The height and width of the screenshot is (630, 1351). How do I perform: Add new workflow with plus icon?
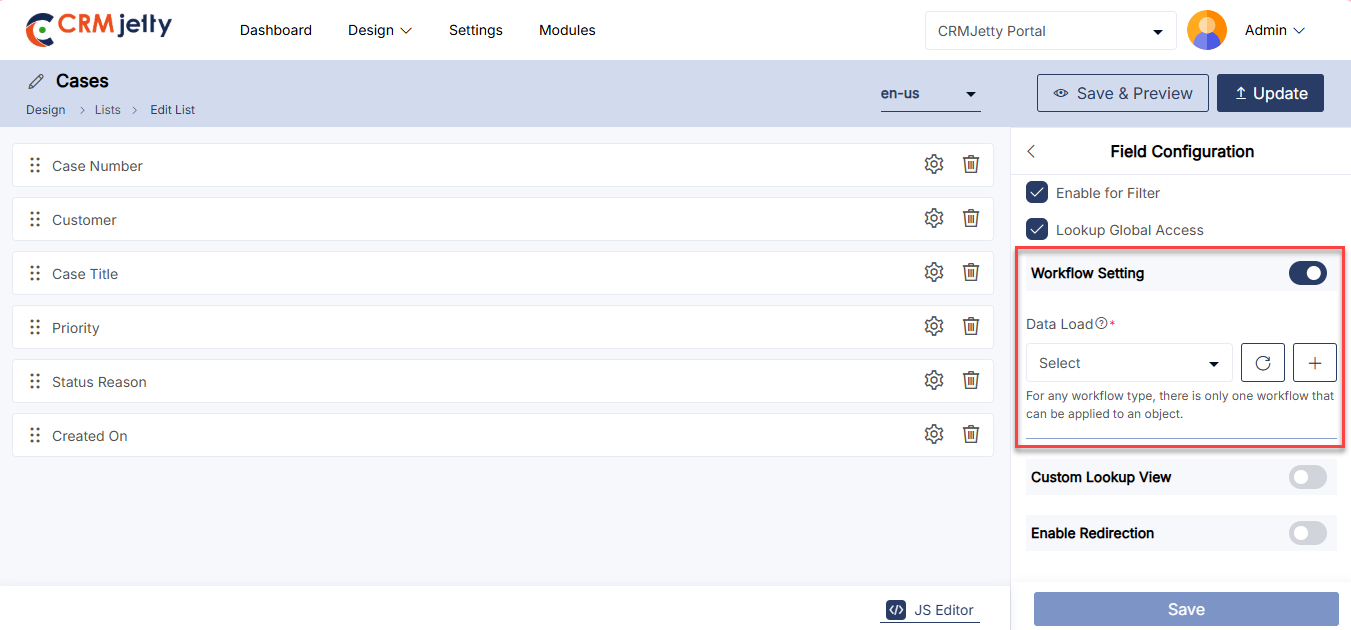[x=1314, y=363]
